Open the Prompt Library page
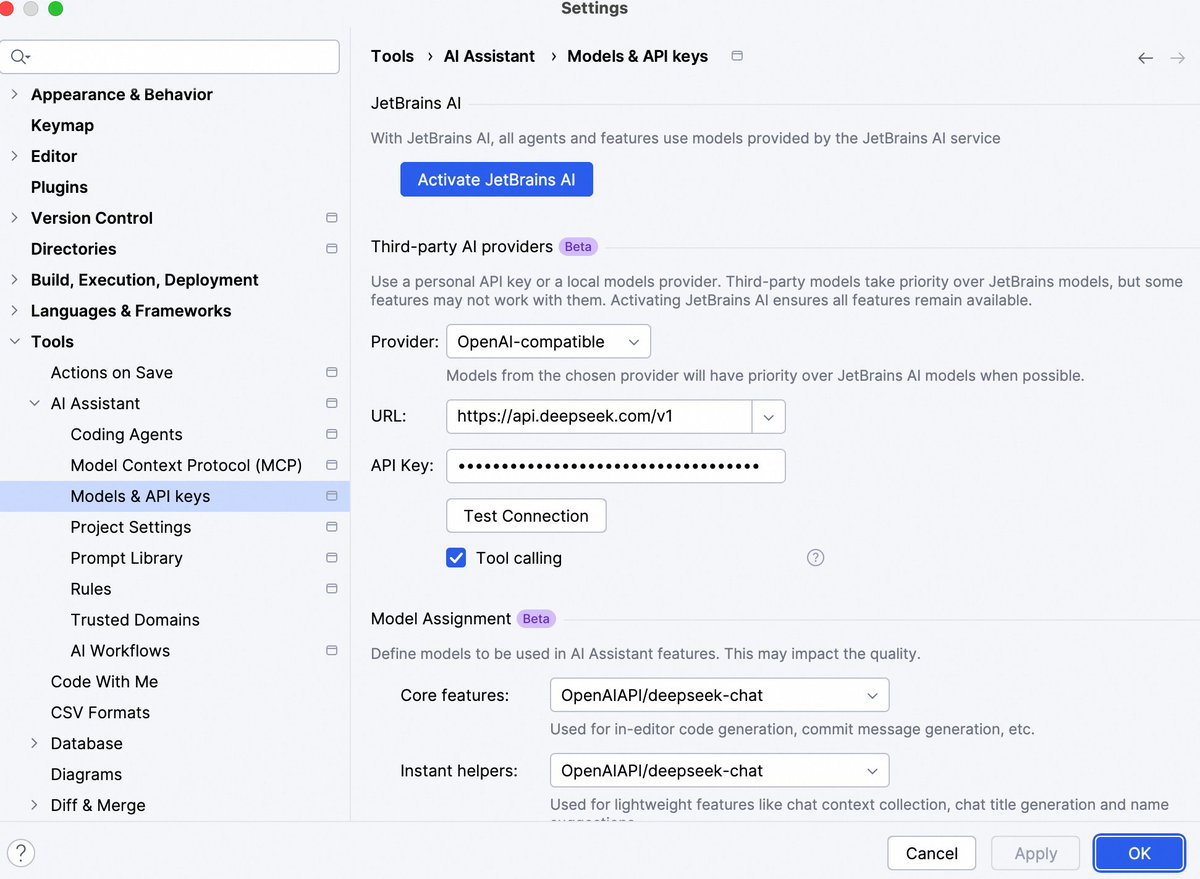1200x879 pixels. [127, 558]
